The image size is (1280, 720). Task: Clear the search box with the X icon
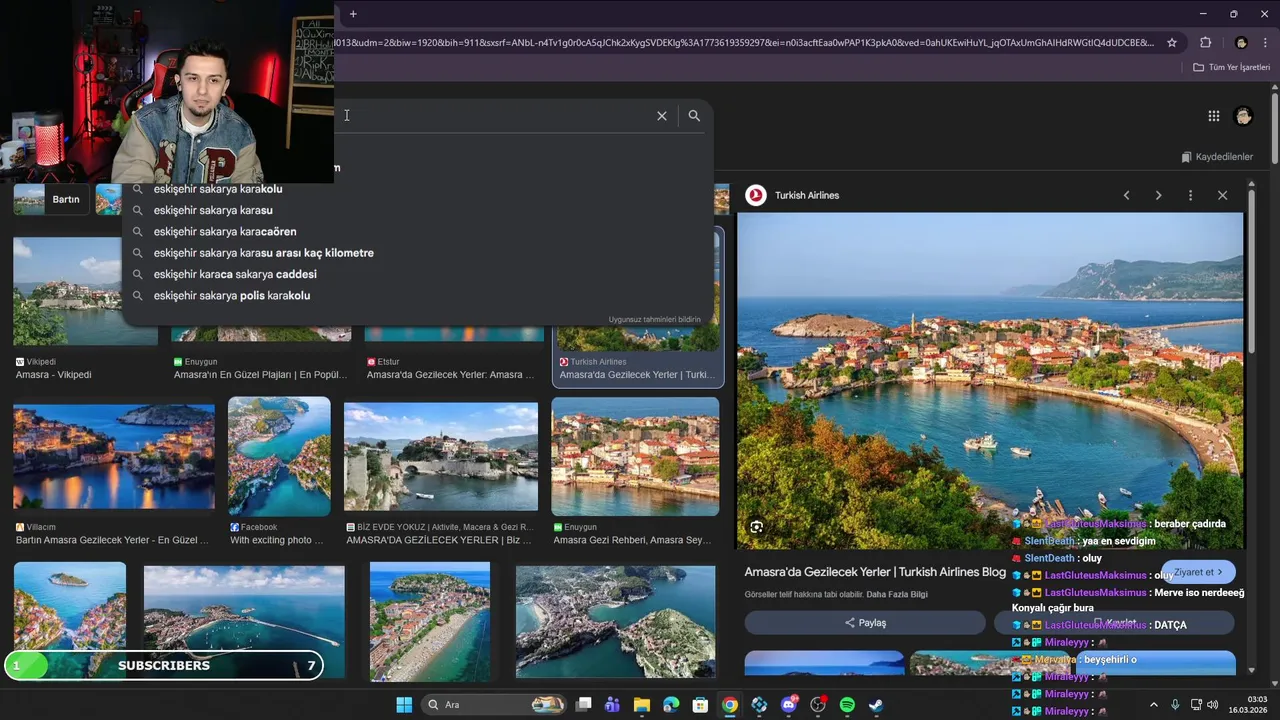click(662, 116)
